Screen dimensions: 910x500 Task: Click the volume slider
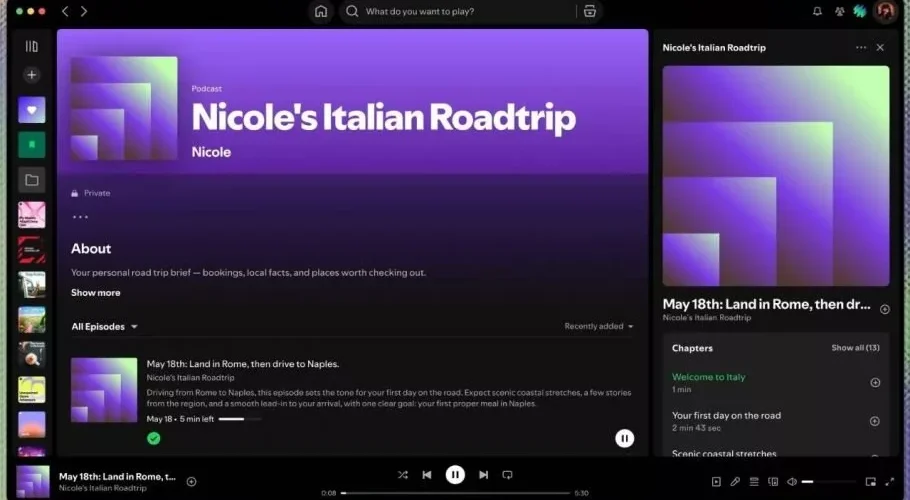[x=829, y=481]
